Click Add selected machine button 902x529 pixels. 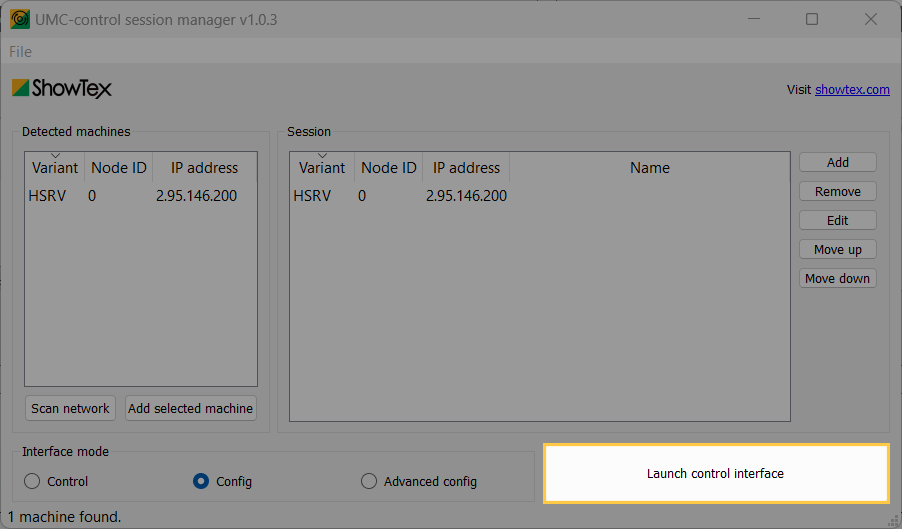(x=190, y=408)
